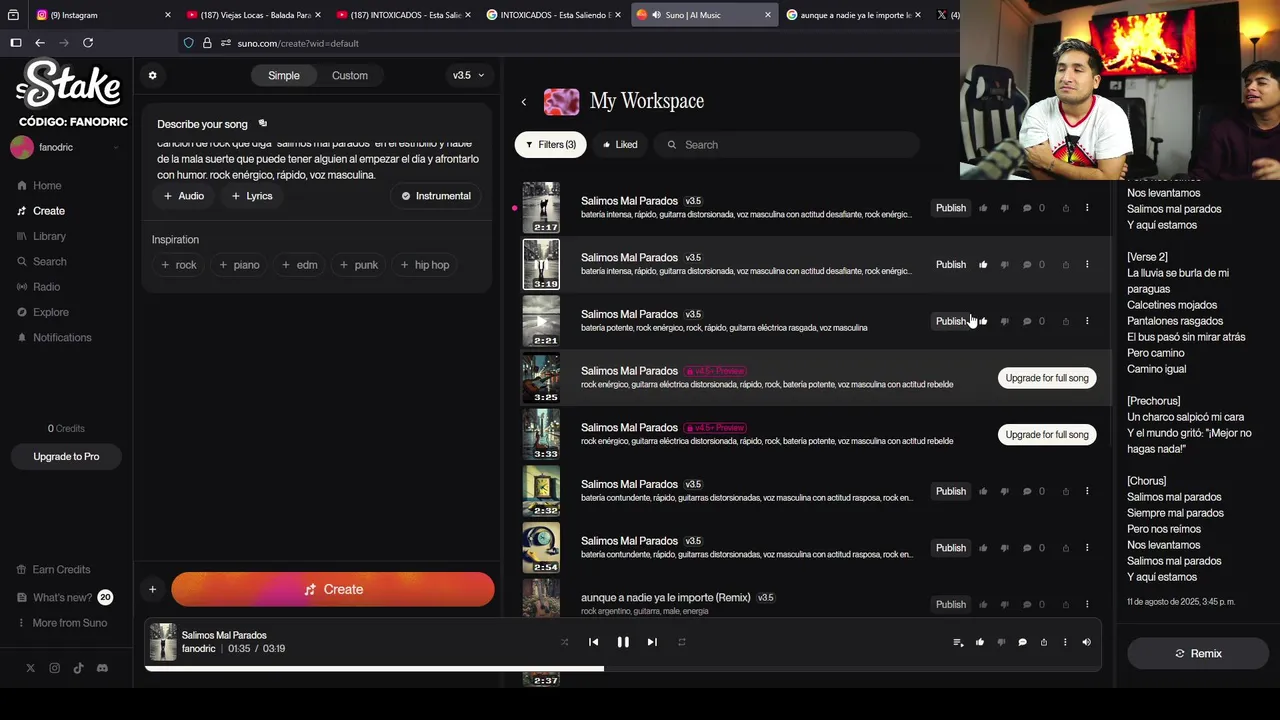Viewport: 1280px width, 720px height.
Task: Reload the page with the browser refresh button
Action: click(88, 43)
